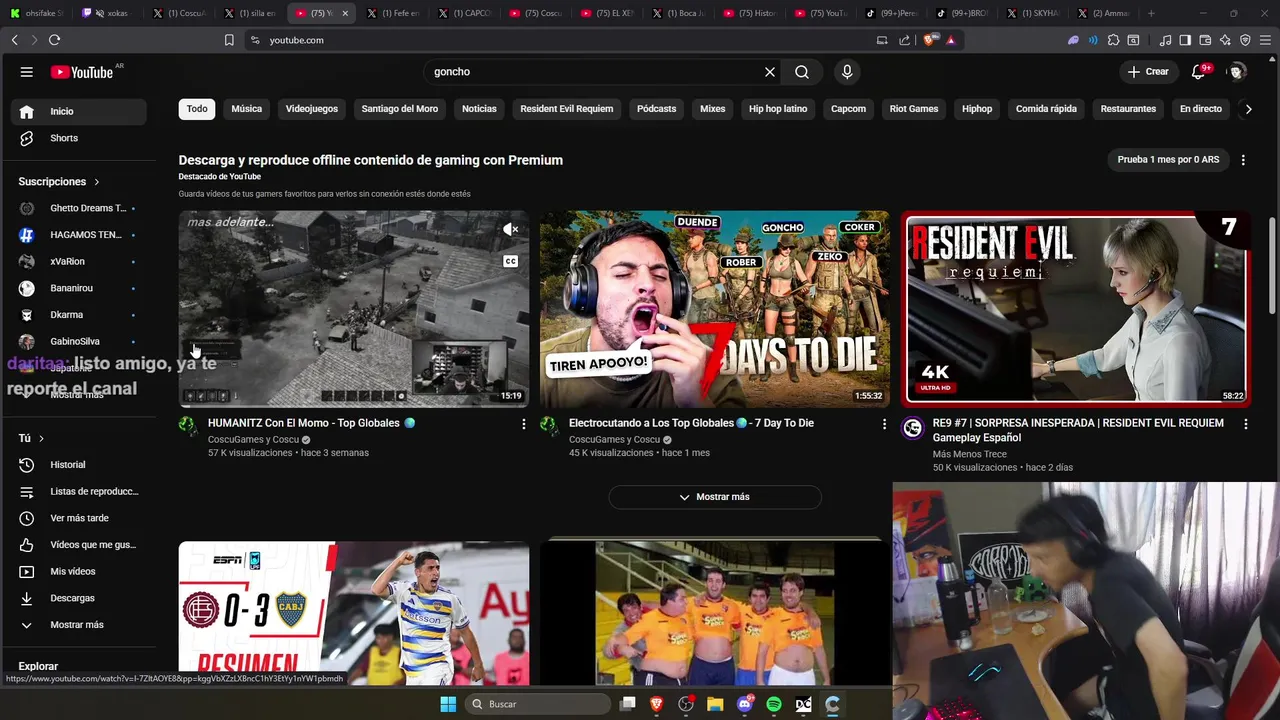Select the Videojuegos chip
Viewport: 1280px width, 720px height.
pyautogui.click(x=312, y=109)
